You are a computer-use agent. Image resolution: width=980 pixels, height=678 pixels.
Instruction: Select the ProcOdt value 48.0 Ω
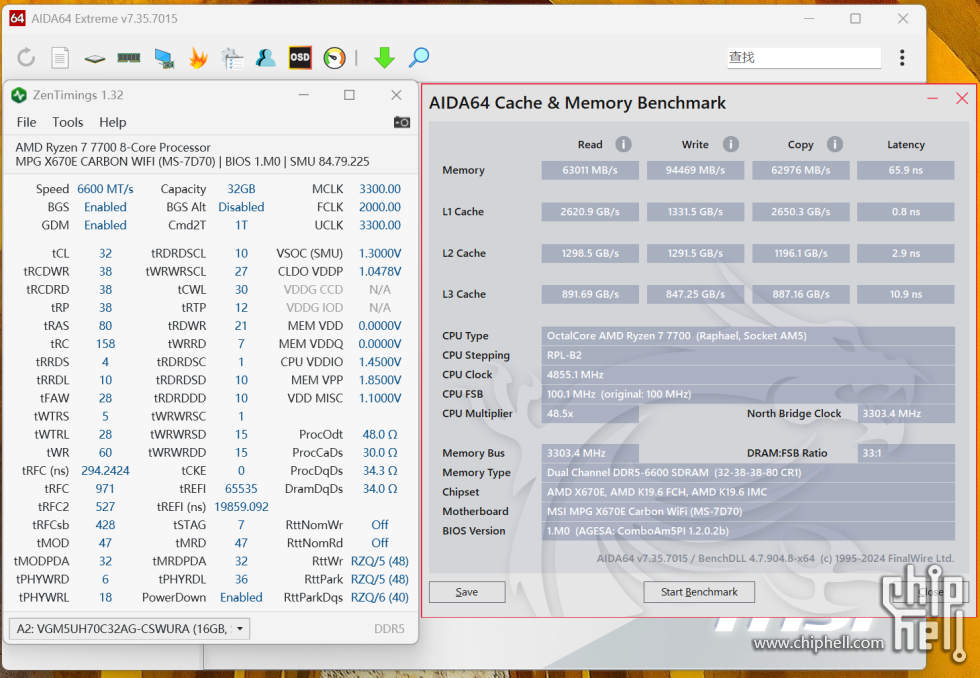379,434
